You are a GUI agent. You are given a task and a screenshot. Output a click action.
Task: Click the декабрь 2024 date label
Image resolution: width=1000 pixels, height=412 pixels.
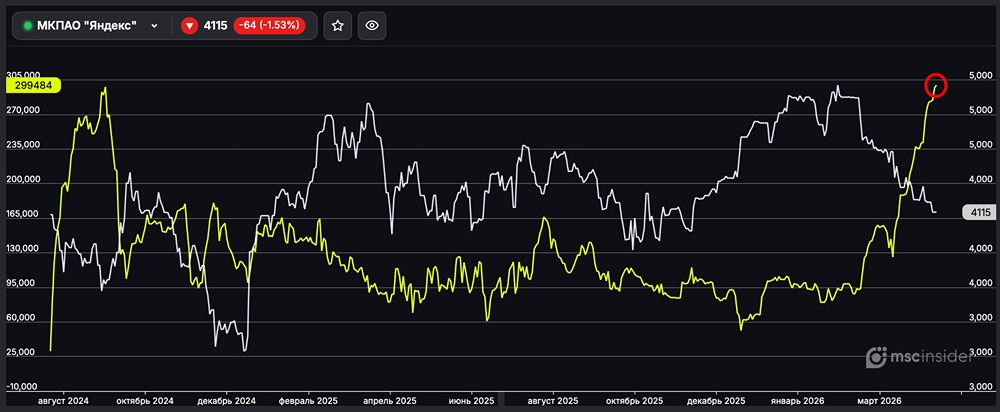click(229, 399)
